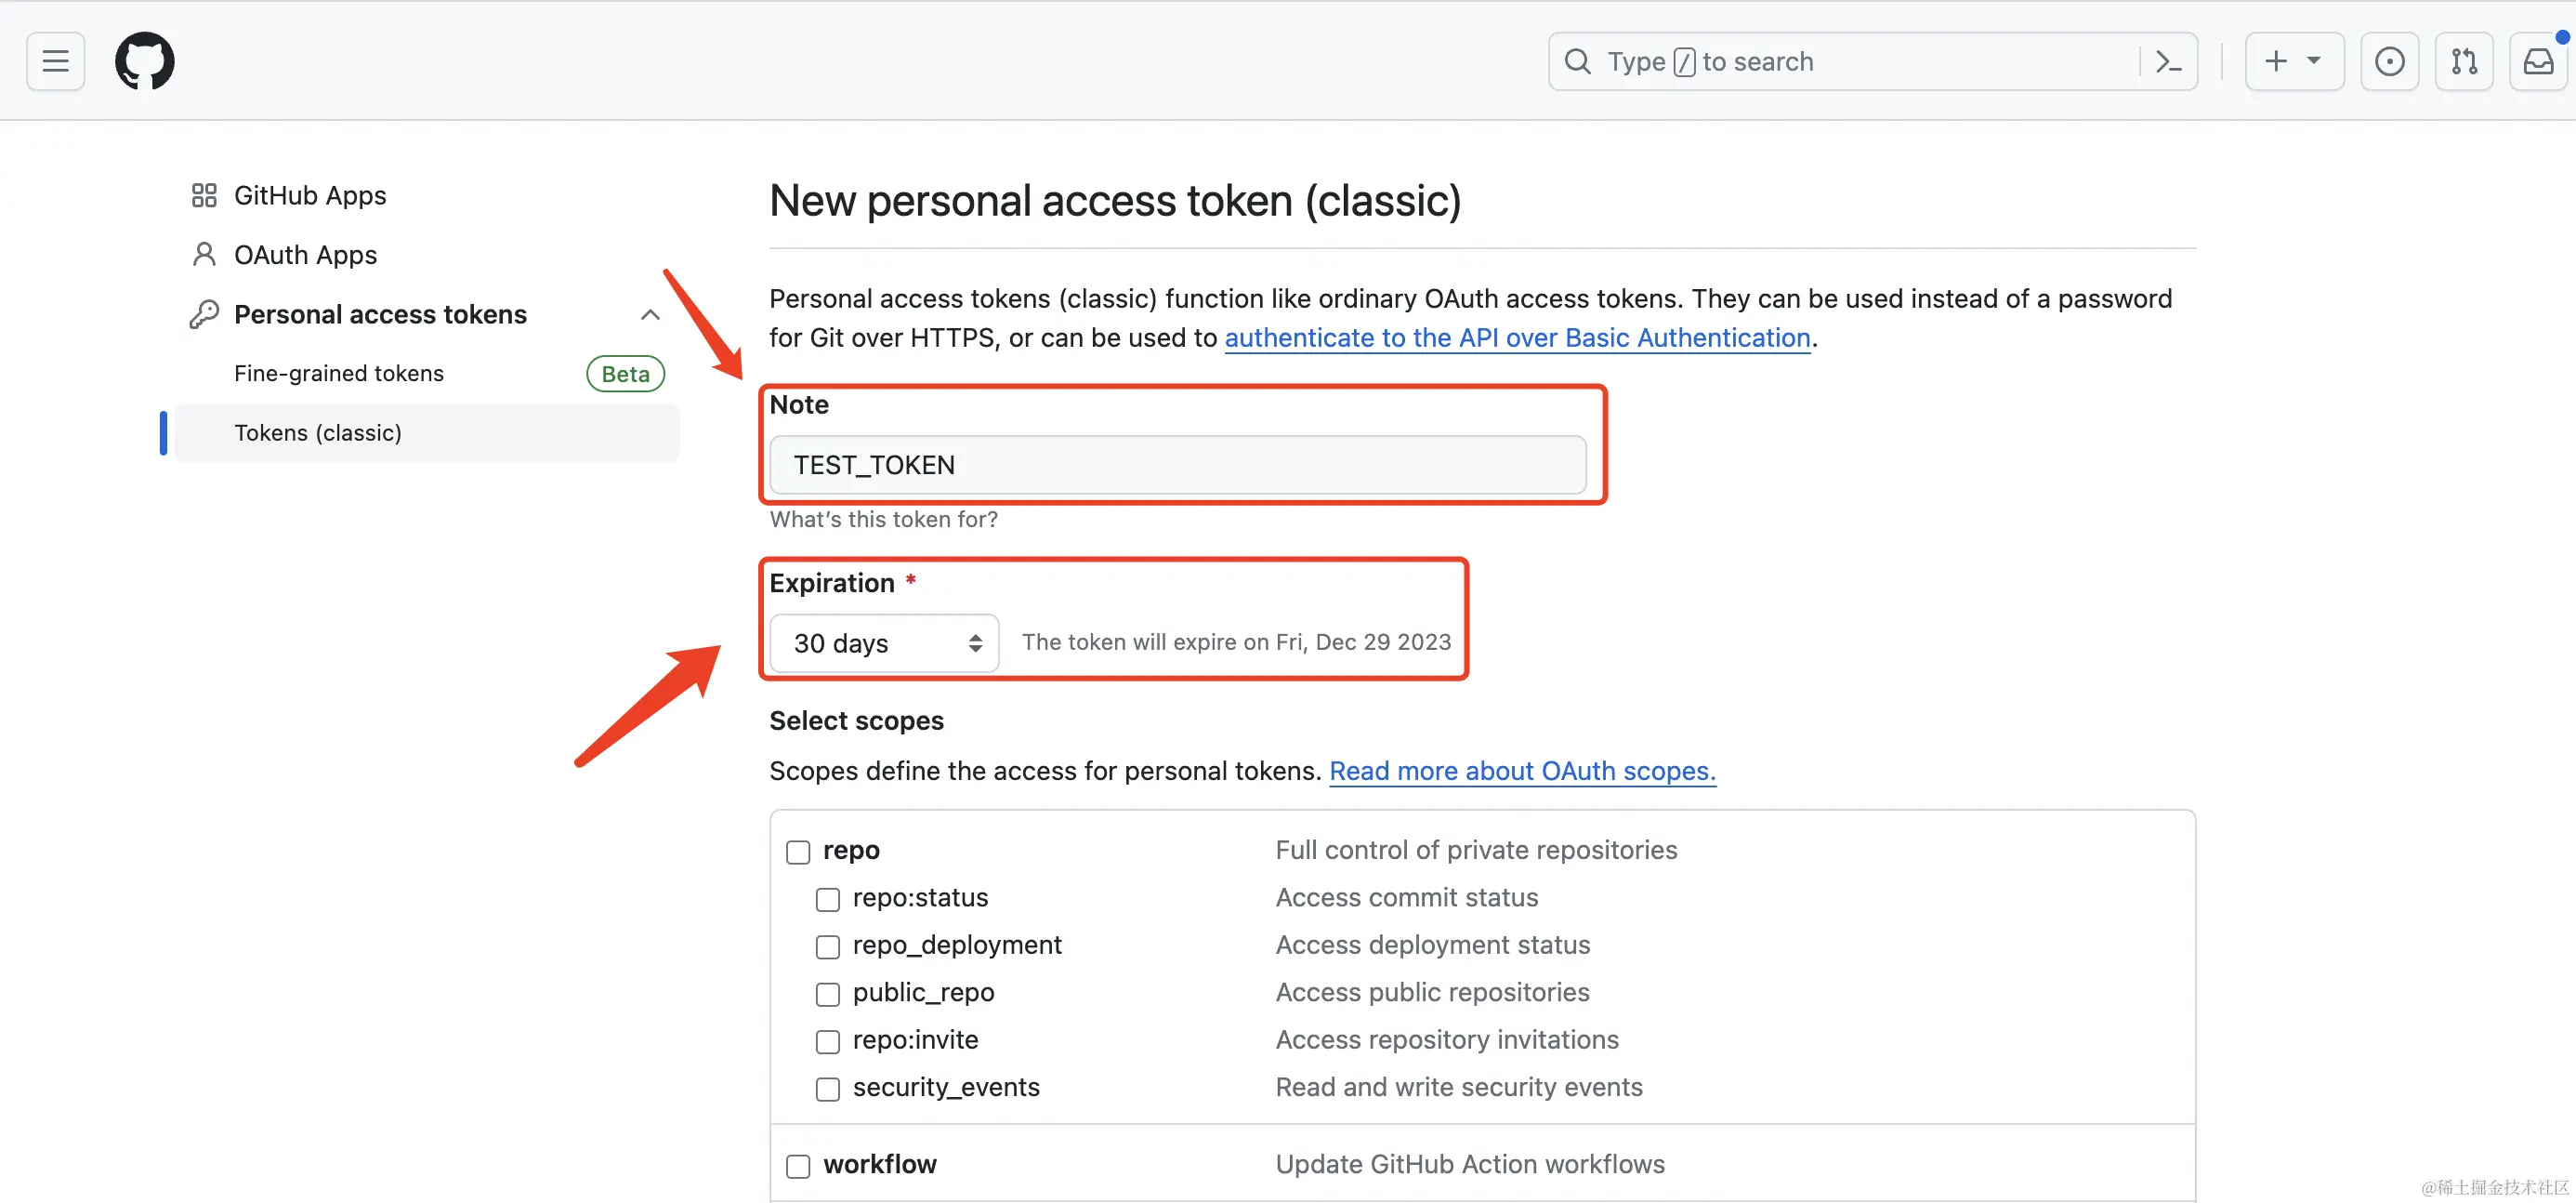Click the TEST_TOKEN note input field
This screenshot has height=1203, width=2576.
tap(1178, 465)
